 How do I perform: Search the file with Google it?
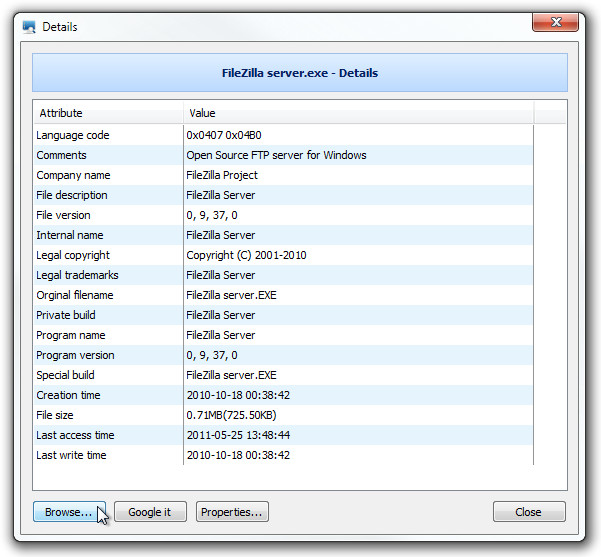tap(150, 511)
